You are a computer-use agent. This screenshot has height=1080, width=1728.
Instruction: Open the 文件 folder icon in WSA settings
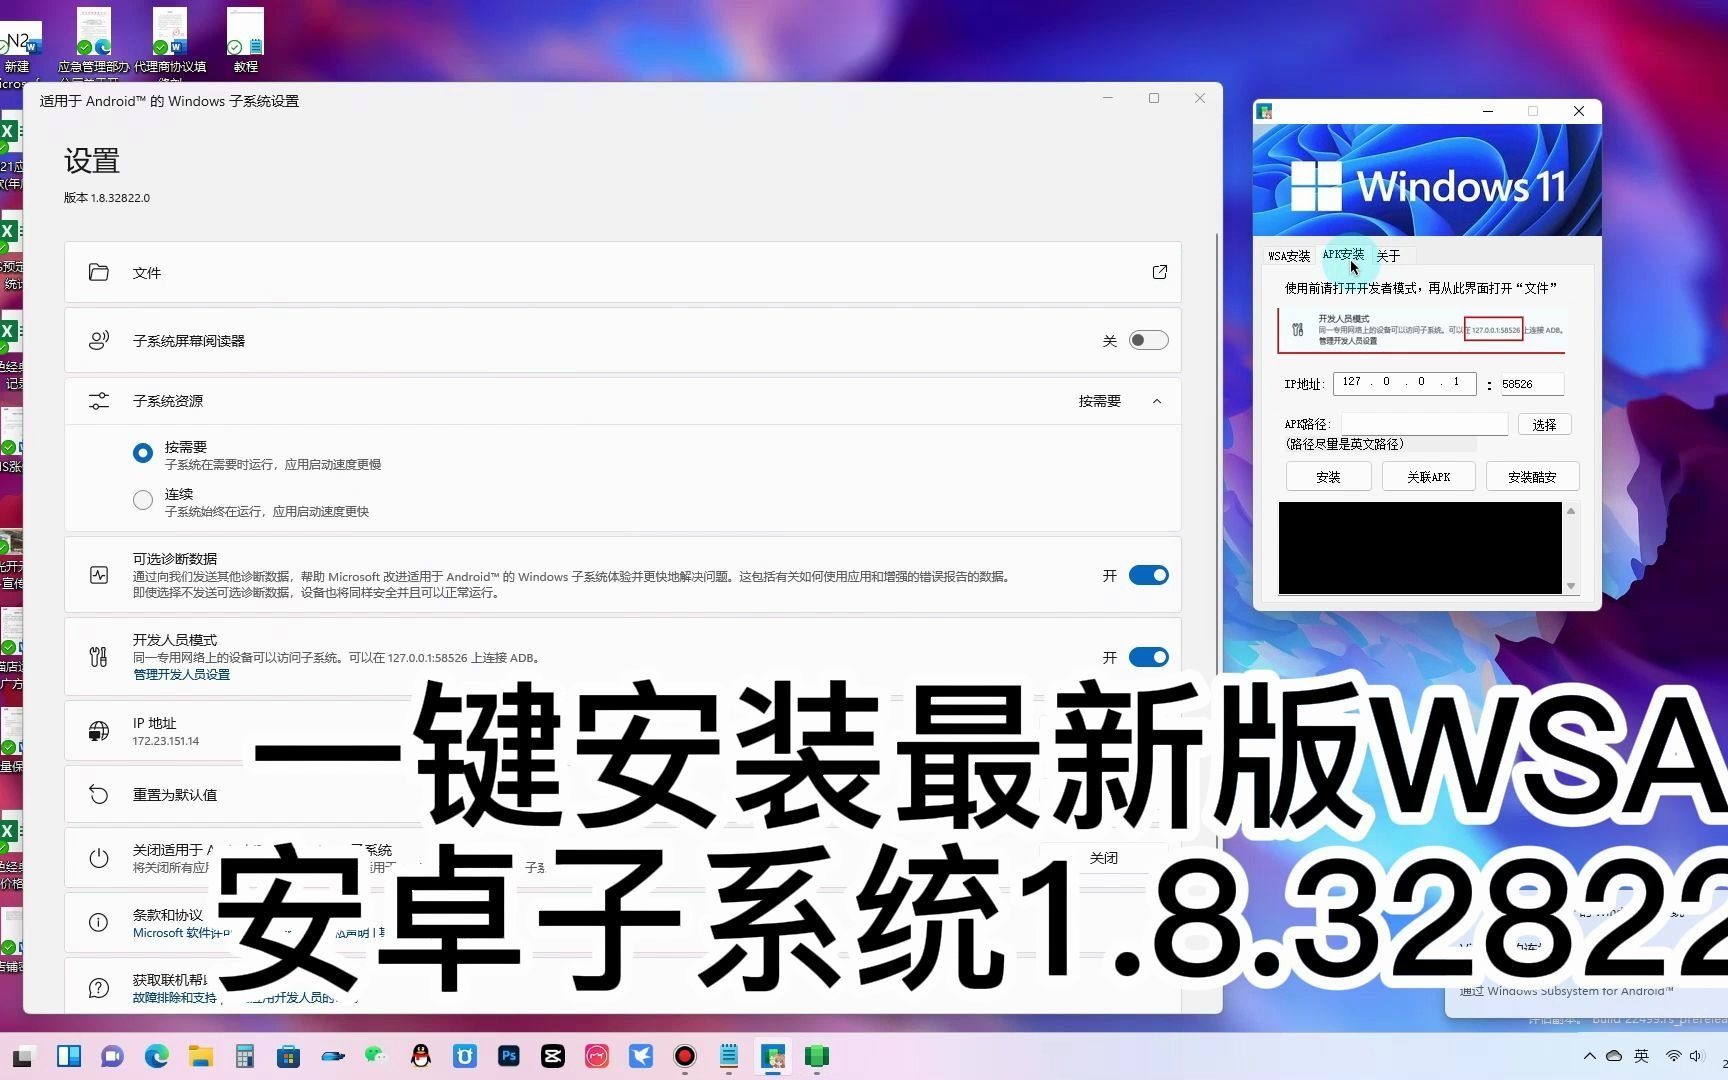pyautogui.click(x=98, y=272)
